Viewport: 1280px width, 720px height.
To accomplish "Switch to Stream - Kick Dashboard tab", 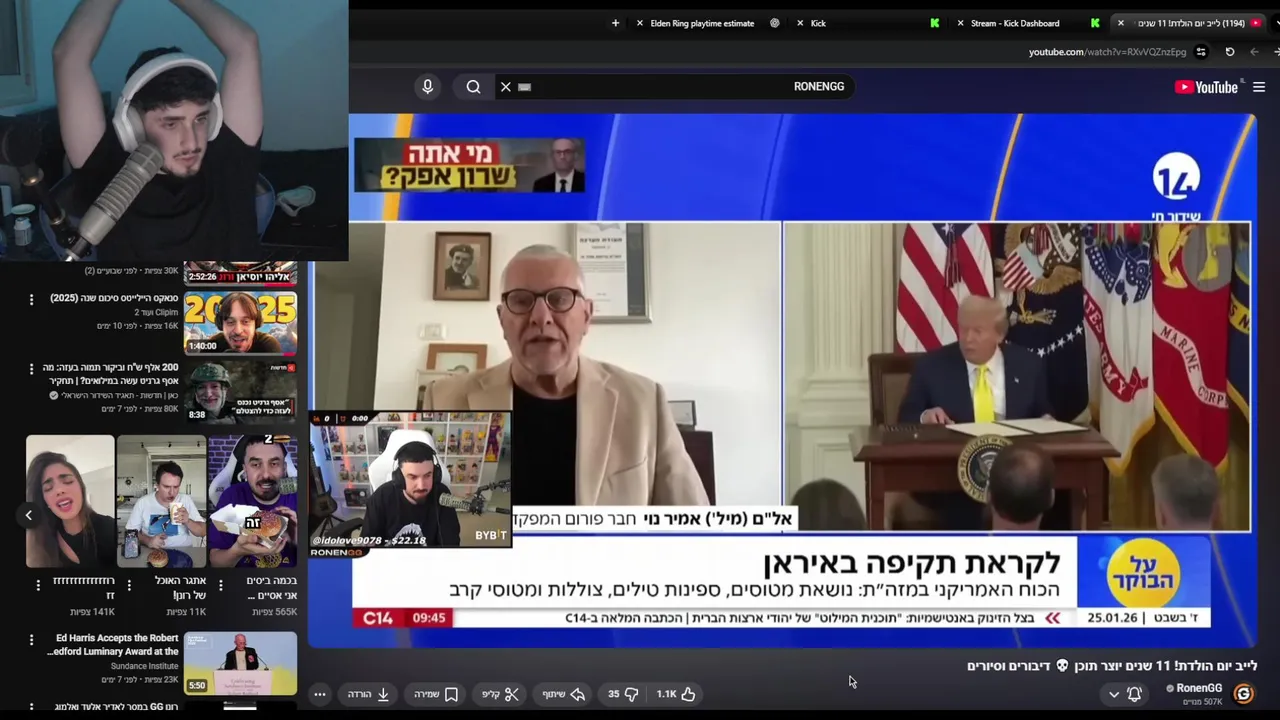I will 1015,23.
